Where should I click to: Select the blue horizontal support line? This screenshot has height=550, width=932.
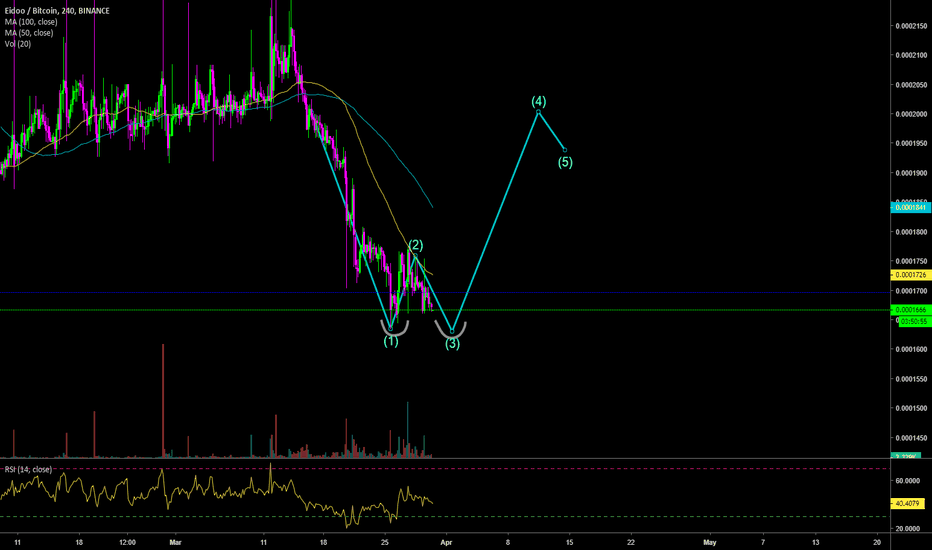[x=445, y=293]
